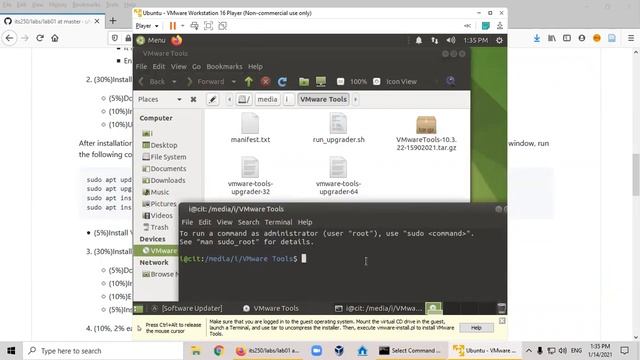Open Desktop in Places sidebar

tap(160, 145)
